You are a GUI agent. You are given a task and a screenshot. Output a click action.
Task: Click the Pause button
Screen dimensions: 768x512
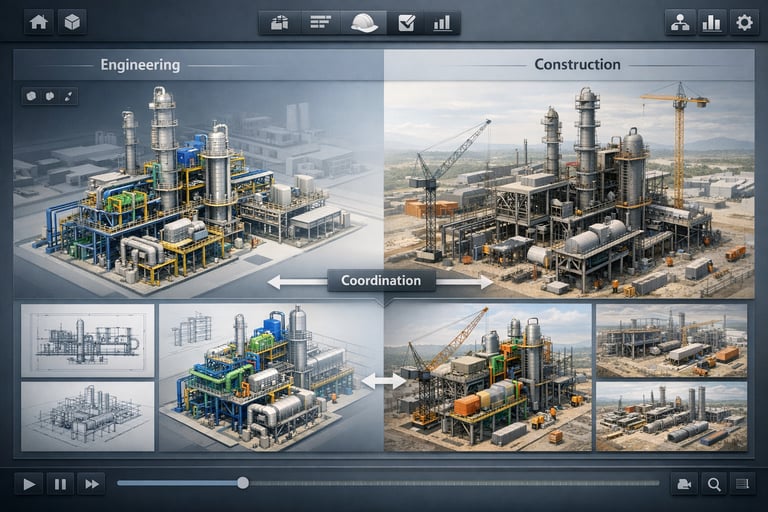point(60,484)
